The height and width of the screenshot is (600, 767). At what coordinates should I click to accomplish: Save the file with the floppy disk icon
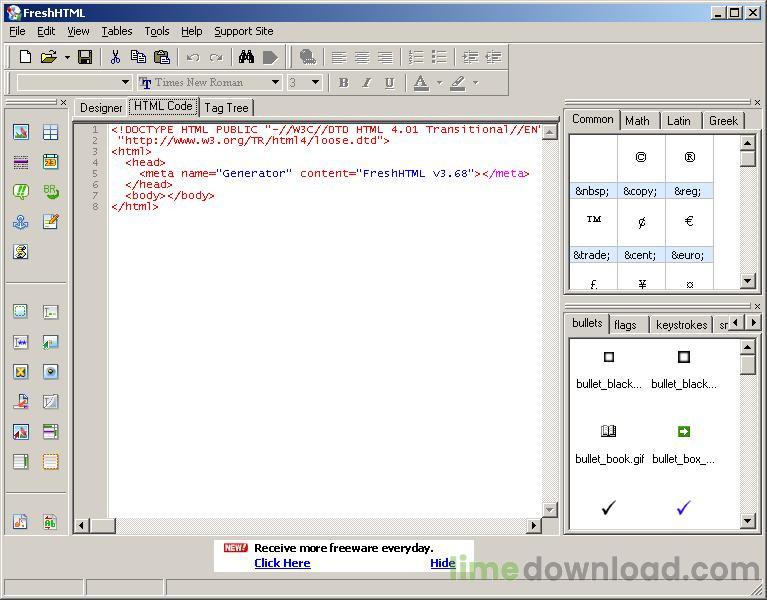pos(85,57)
